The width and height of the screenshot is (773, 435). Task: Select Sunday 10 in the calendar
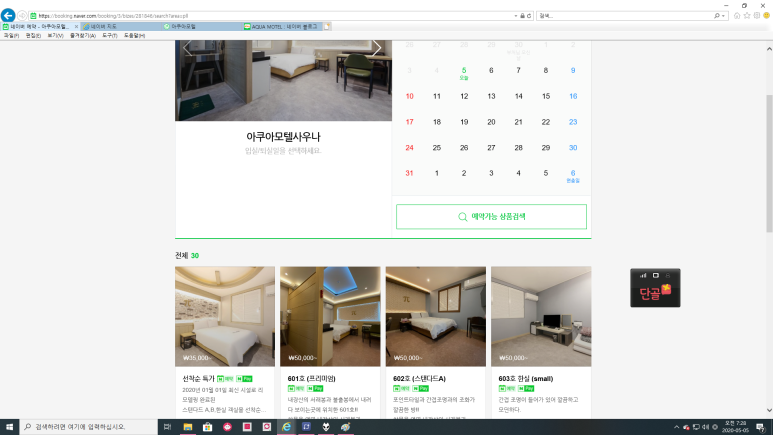pos(409,96)
